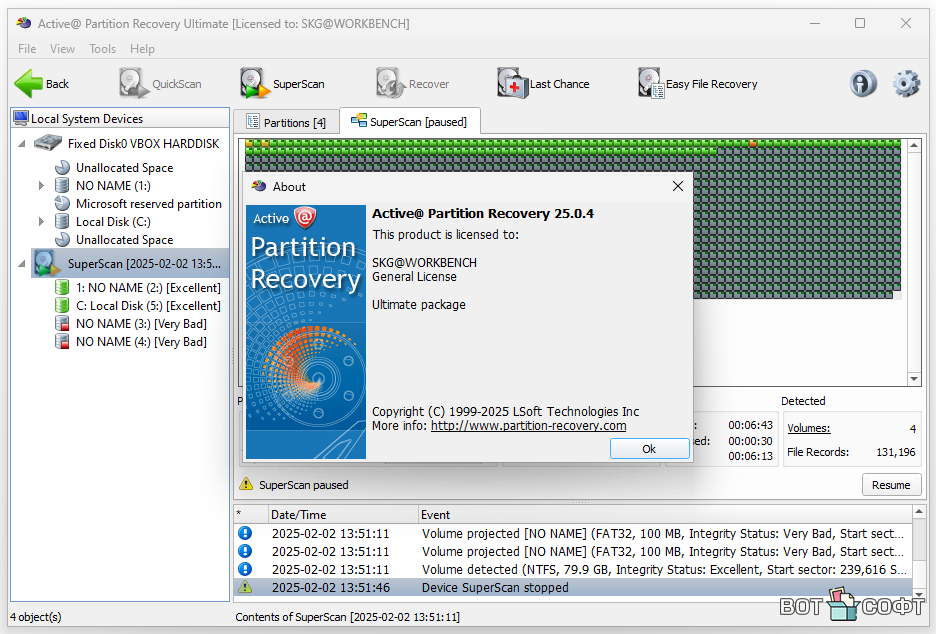Click the Volumes: link in Detected panel
Viewport: 936px width, 634px height.
(809, 428)
